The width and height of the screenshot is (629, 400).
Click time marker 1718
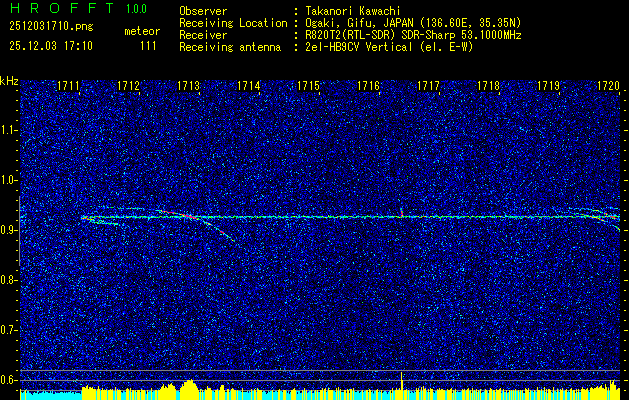coord(489,86)
